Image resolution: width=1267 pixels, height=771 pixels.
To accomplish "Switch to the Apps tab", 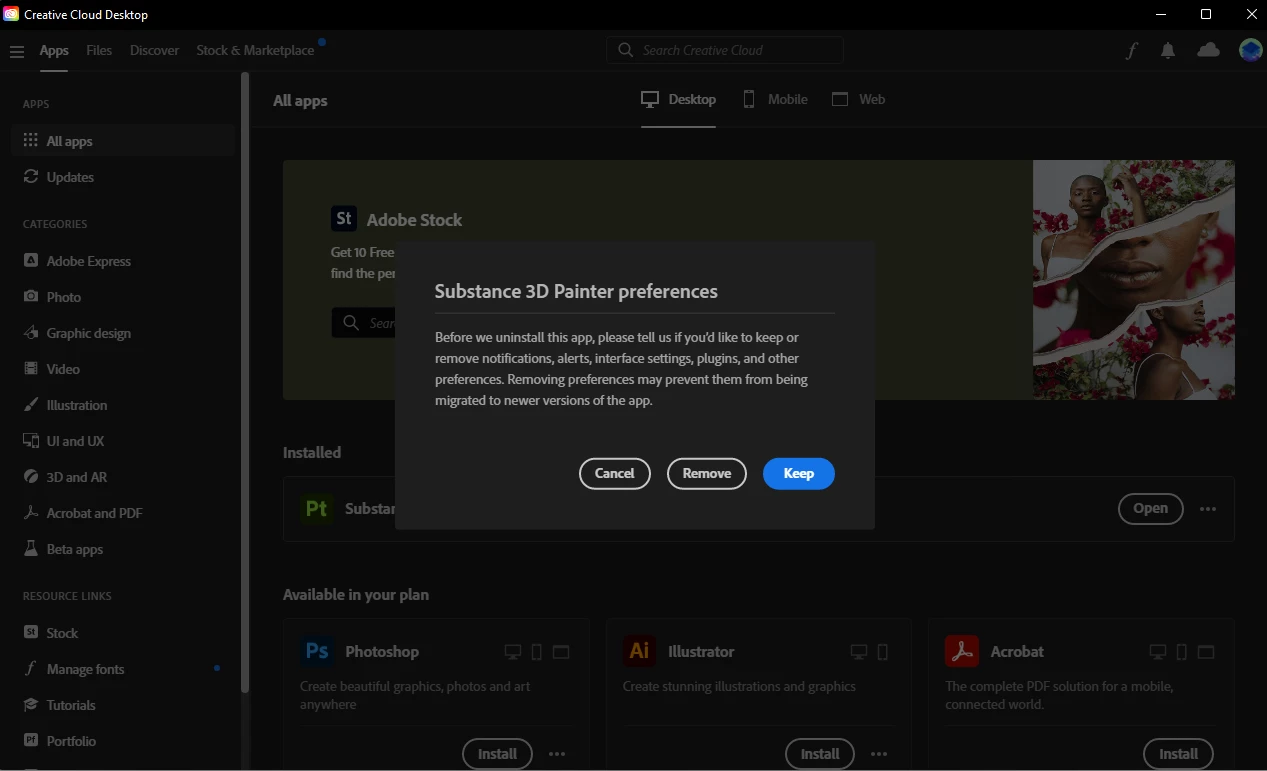I will 54,50.
